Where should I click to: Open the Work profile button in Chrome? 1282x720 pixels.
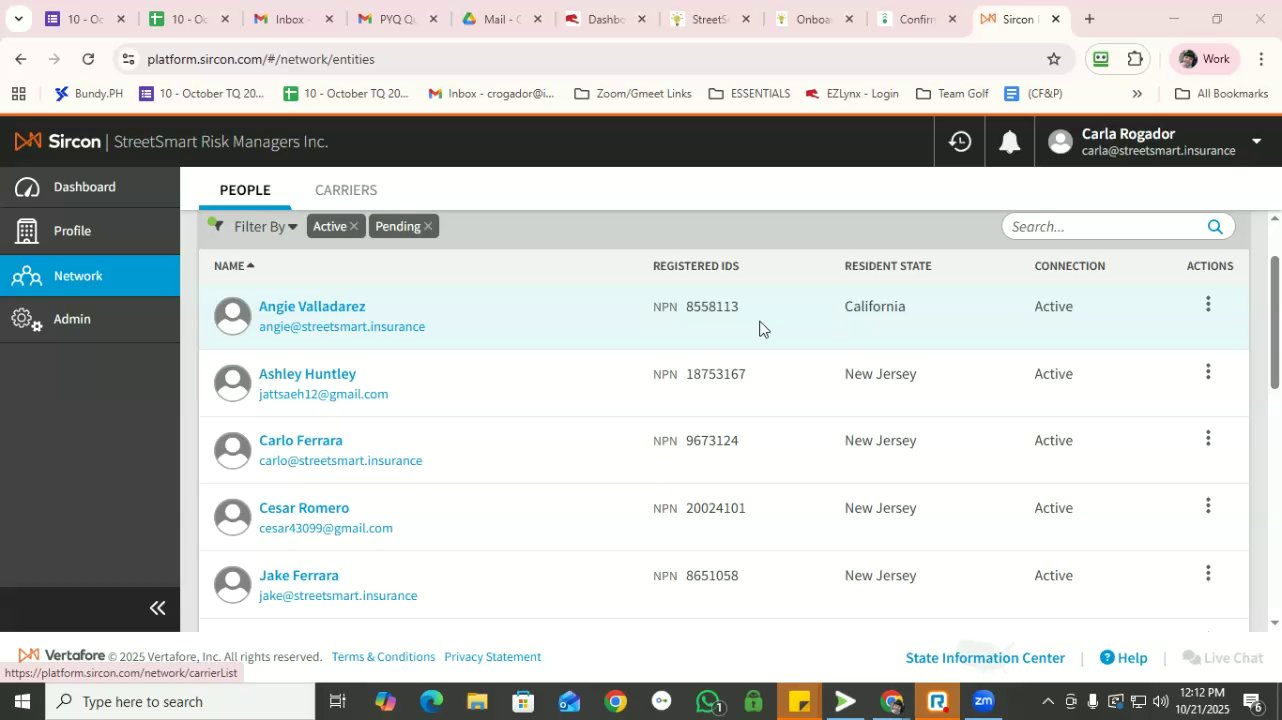pyautogui.click(x=1204, y=59)
